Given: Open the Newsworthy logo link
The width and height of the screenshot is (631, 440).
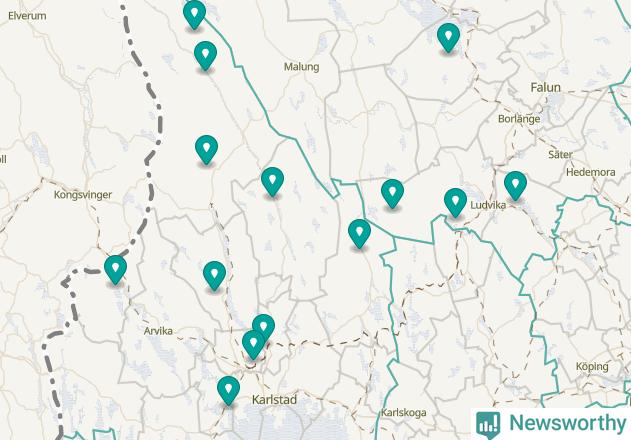Looking at the screenshot, I should pyautogui.click(x=551, y=424).
